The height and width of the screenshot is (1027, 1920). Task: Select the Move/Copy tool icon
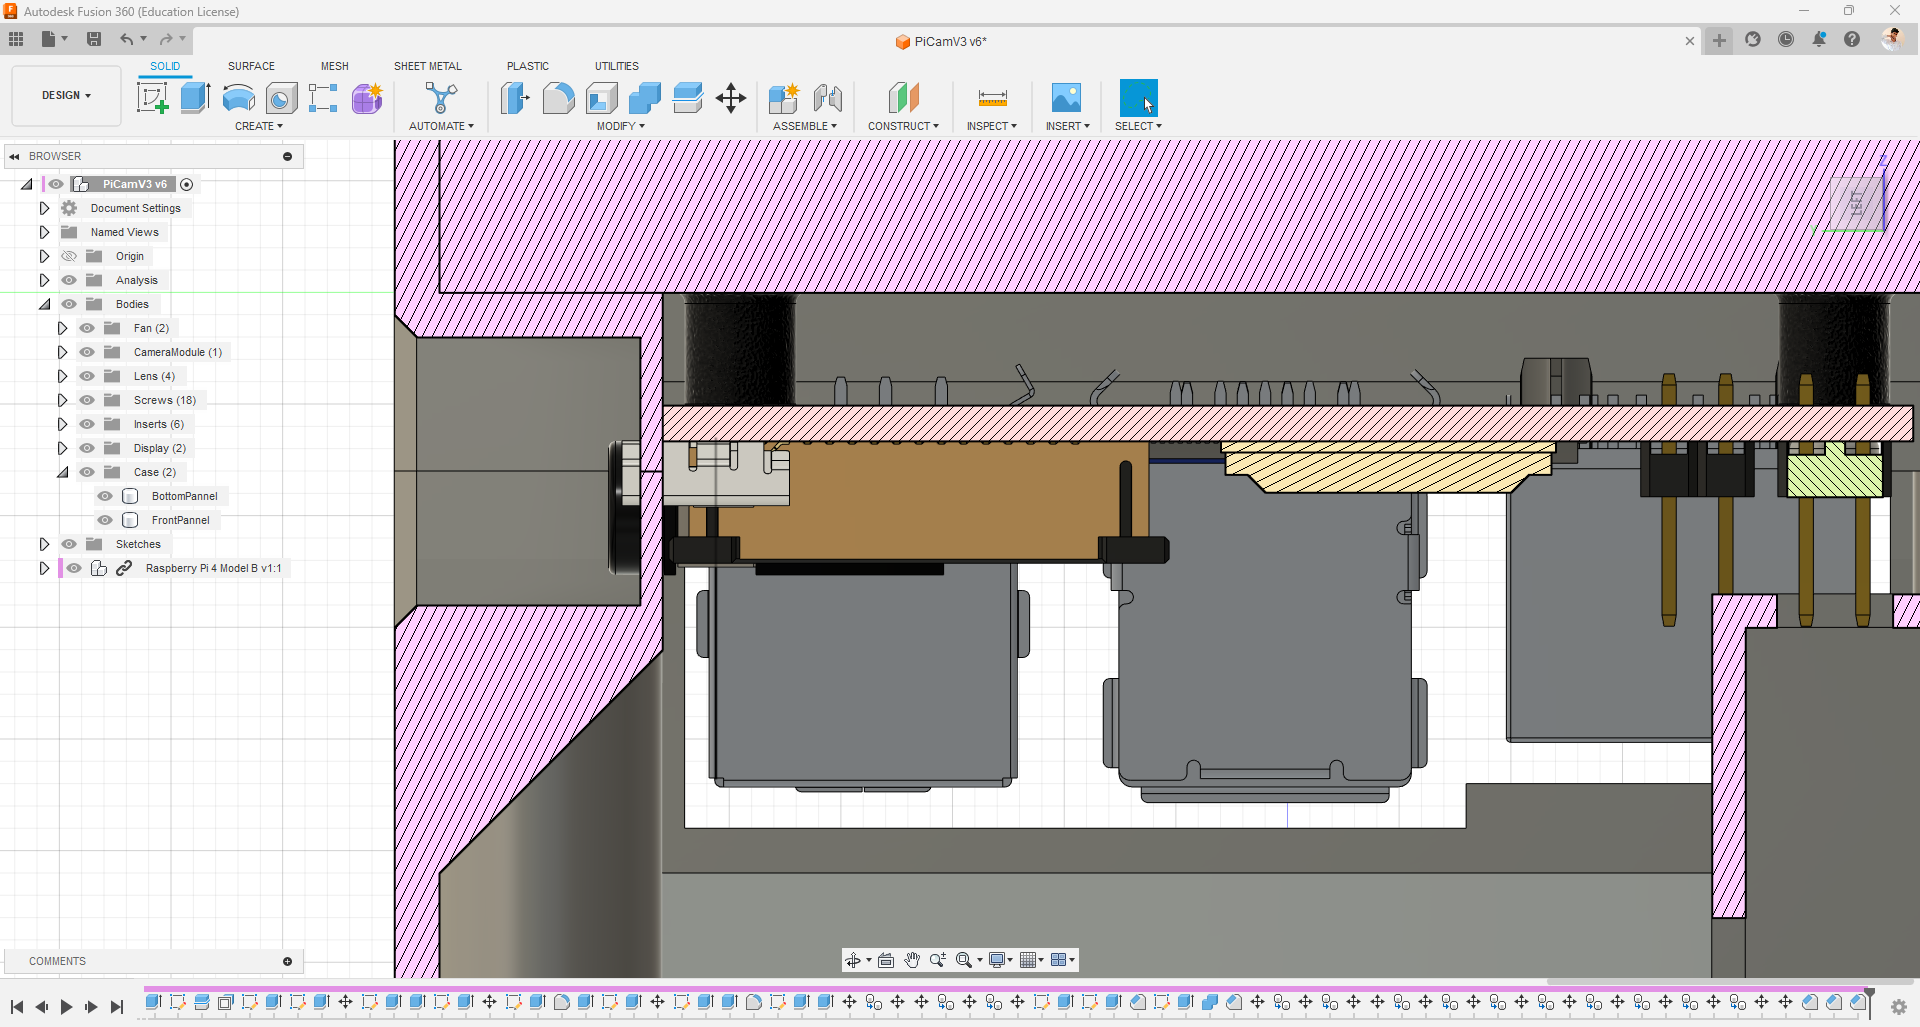pyautogui.click(x=731, y=98)
